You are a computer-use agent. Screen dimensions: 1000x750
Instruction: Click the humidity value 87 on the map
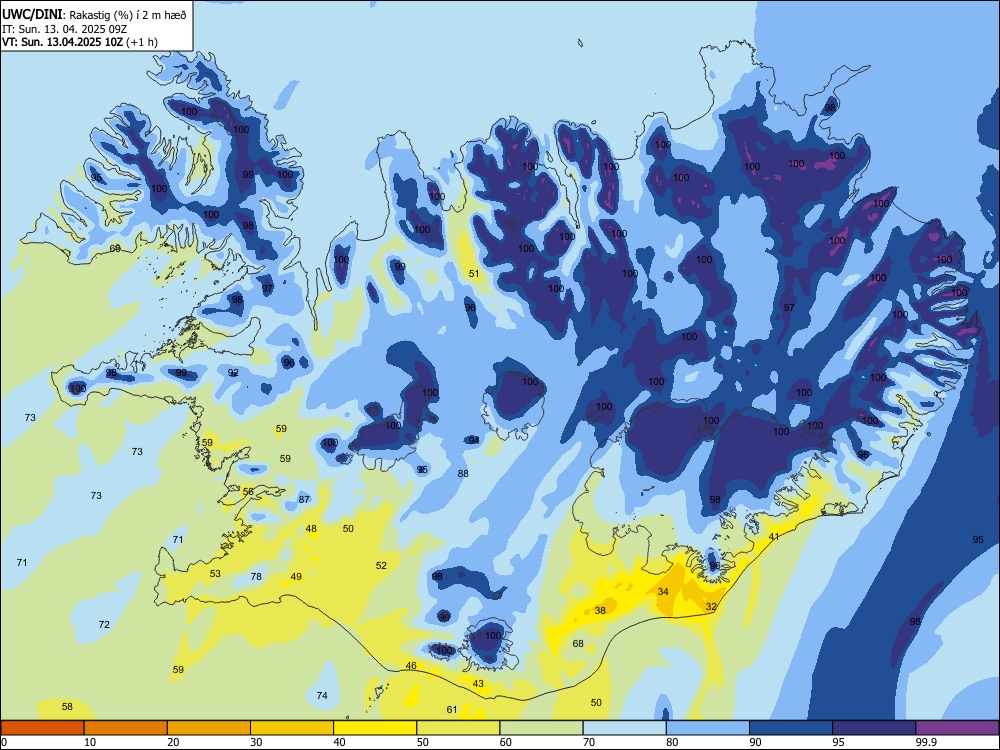coord(304,499)
